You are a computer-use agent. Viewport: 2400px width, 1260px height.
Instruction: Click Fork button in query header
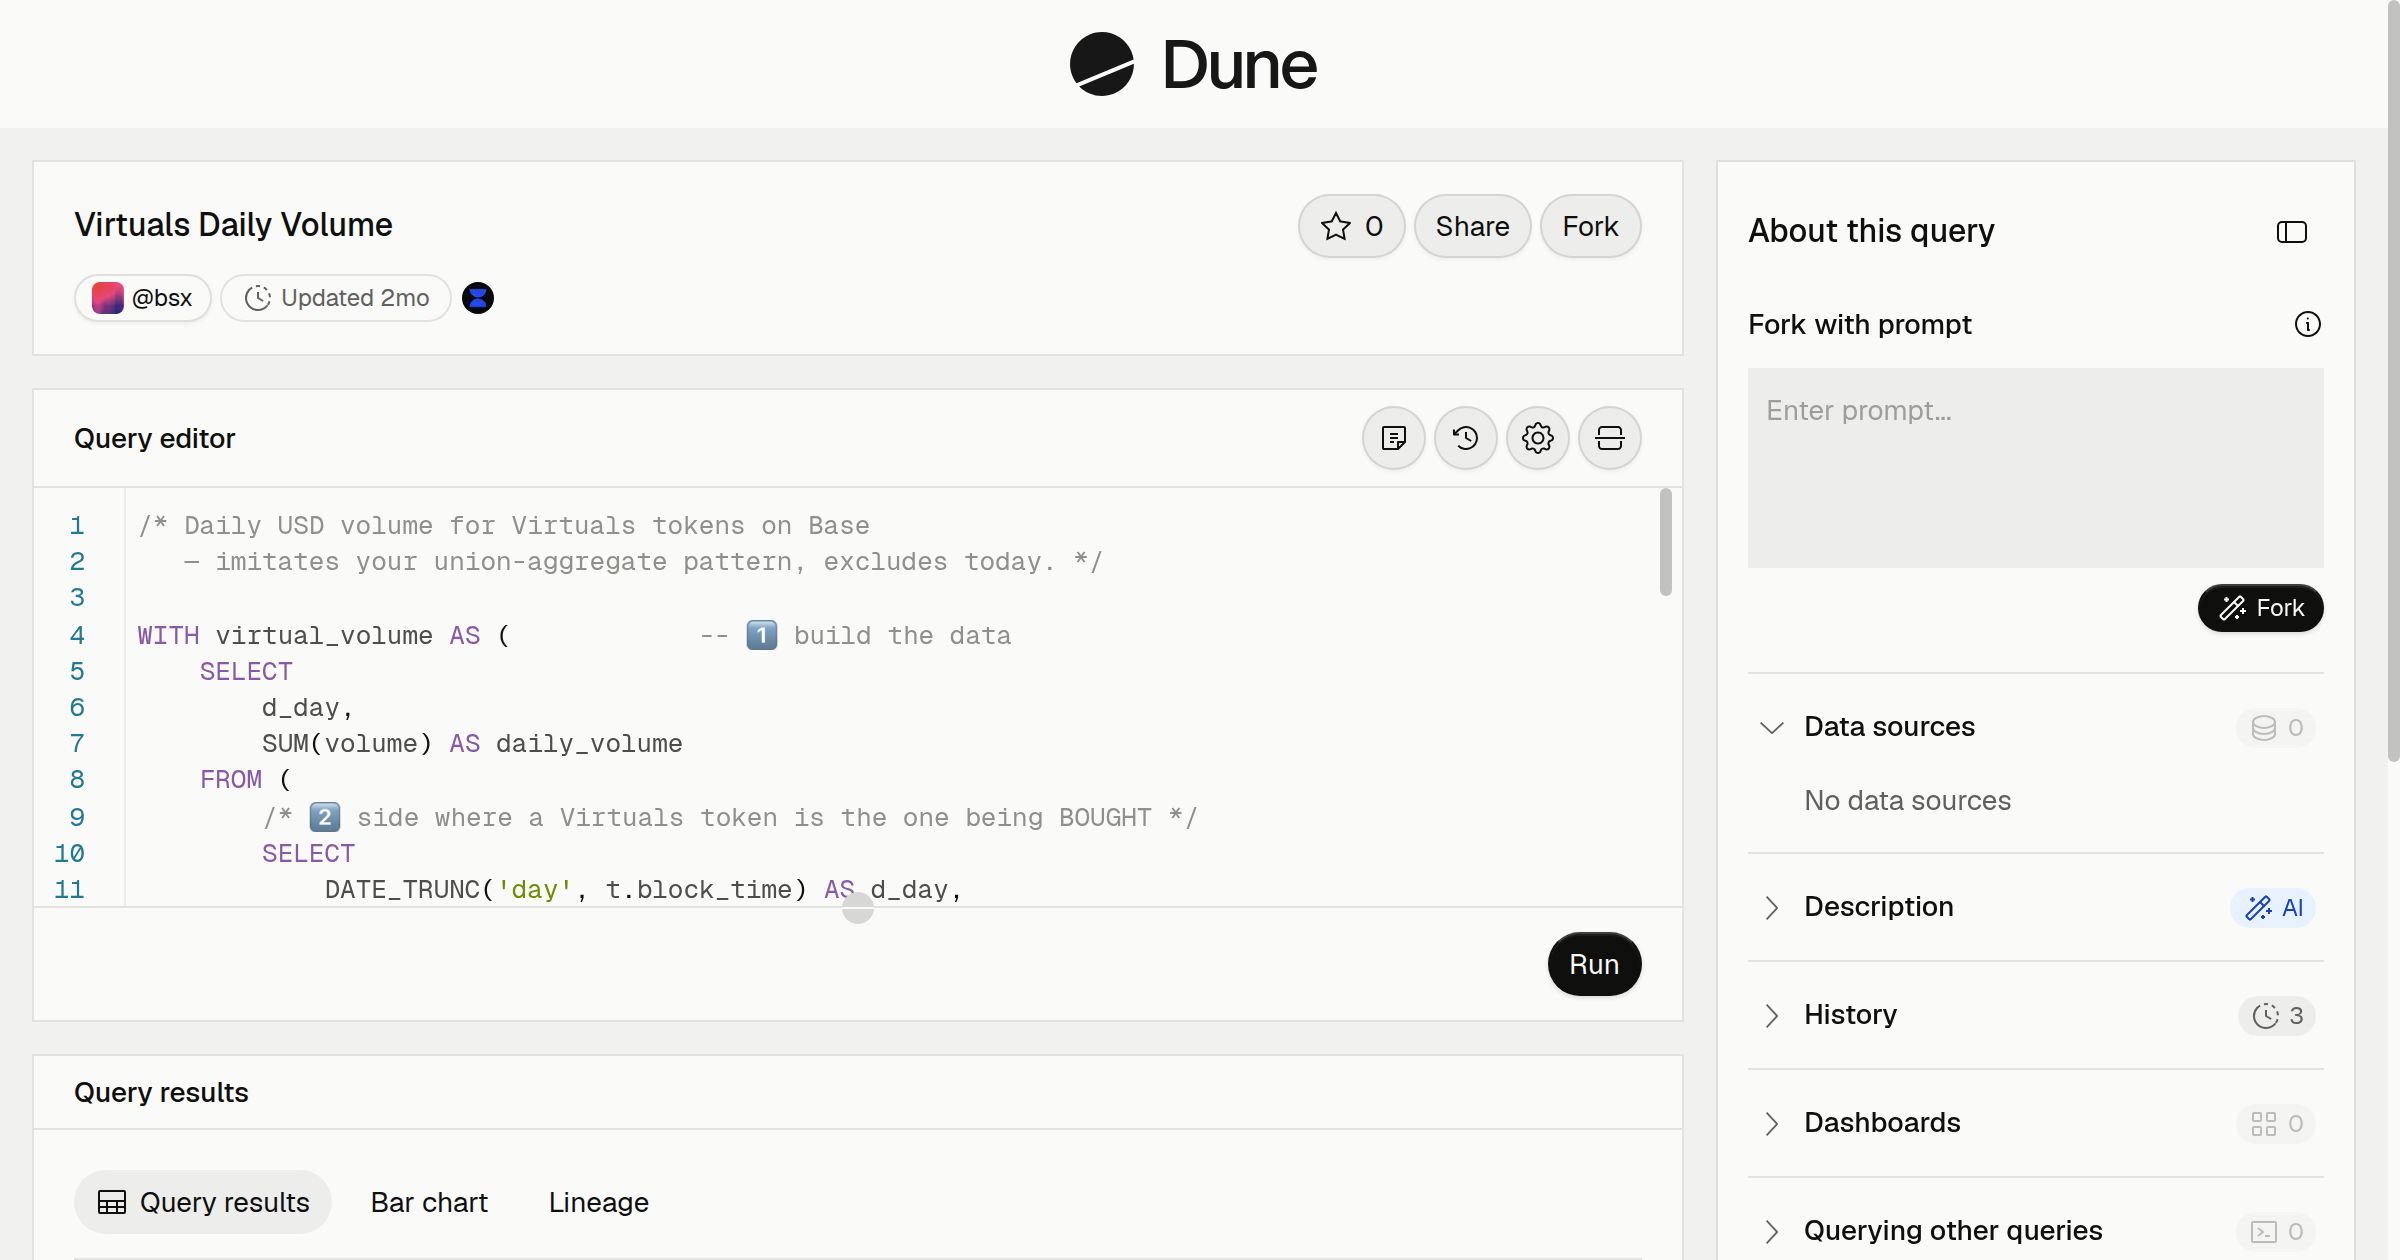pyautogui.click(x=1590, y=226)
